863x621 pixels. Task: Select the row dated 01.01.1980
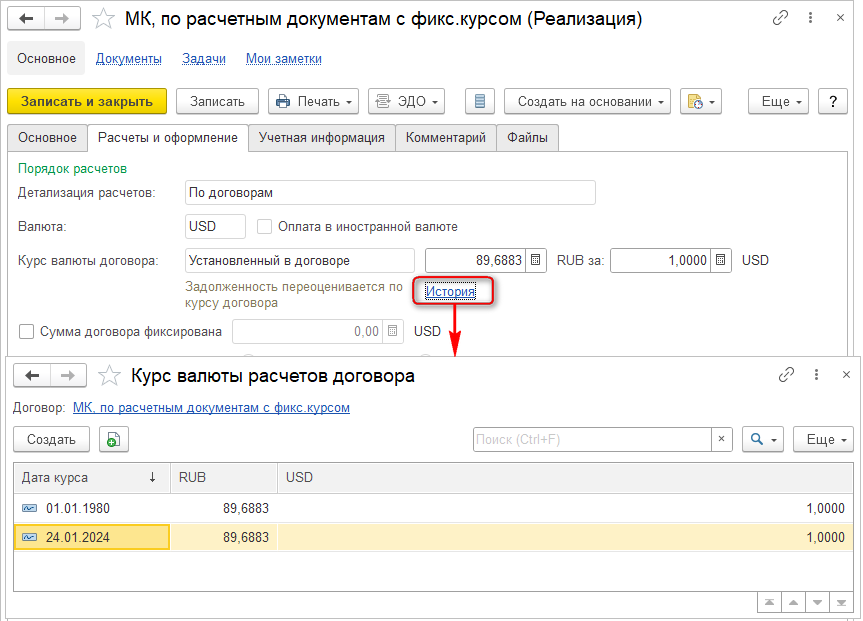click(x=434, y=508)
